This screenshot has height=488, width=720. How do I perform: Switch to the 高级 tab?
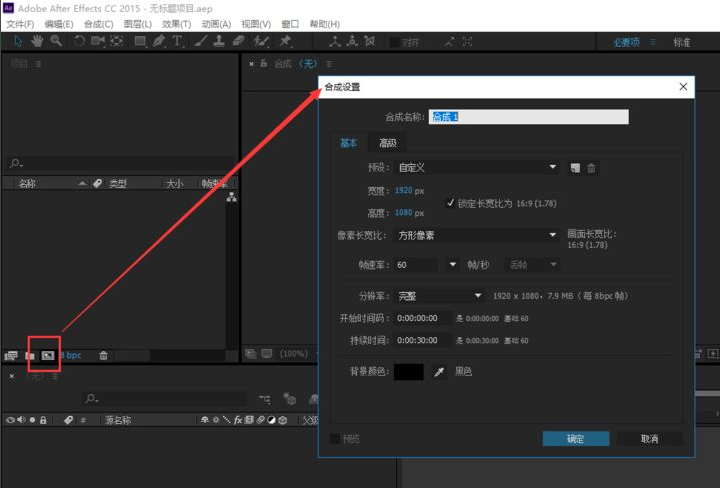pos(388,143)
